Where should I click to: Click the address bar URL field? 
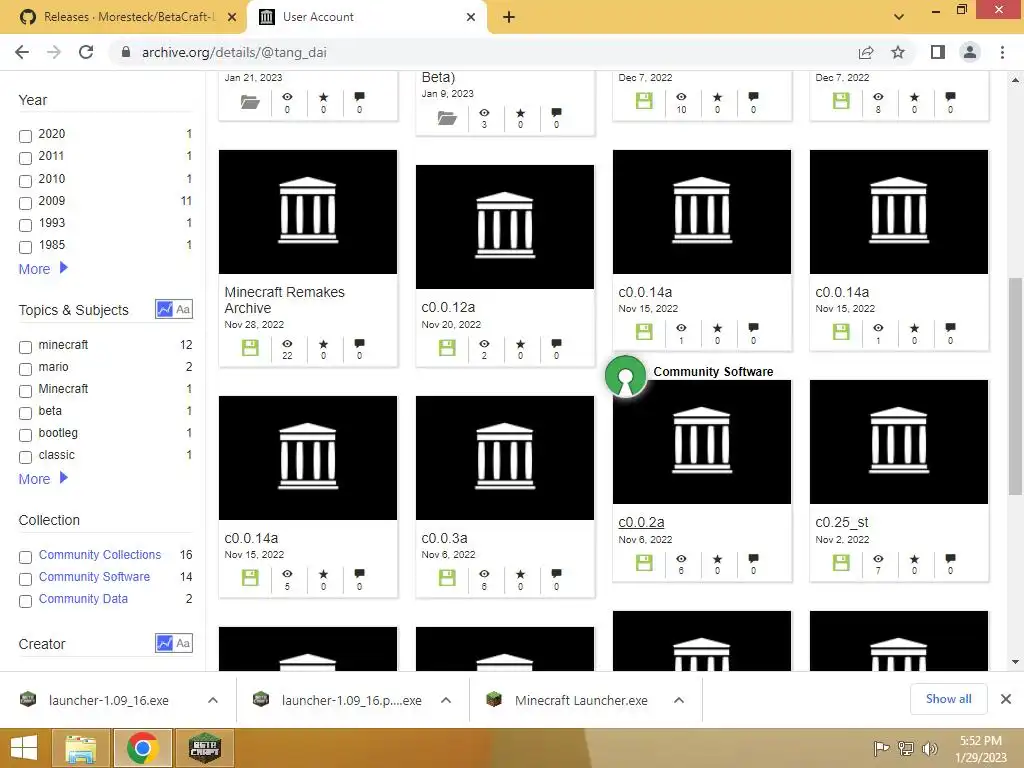(x=483, y=52)
